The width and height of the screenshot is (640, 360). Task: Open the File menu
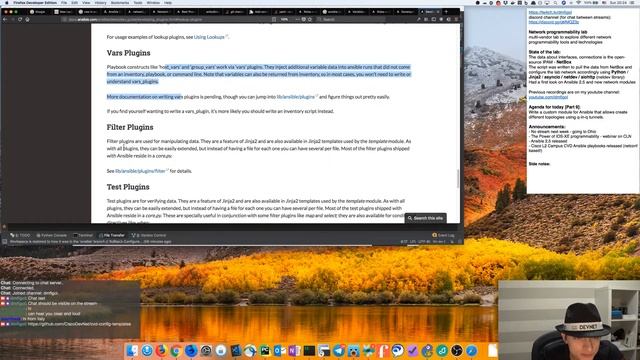[x=64, y=2]
